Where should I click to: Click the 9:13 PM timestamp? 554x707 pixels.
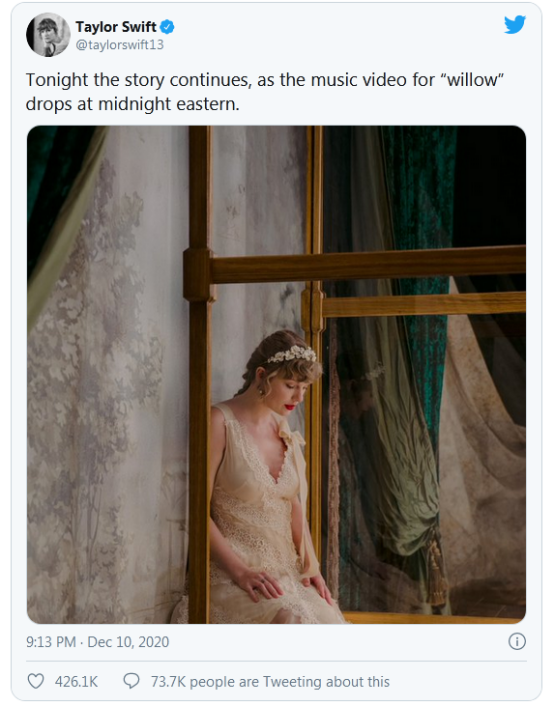50,642
